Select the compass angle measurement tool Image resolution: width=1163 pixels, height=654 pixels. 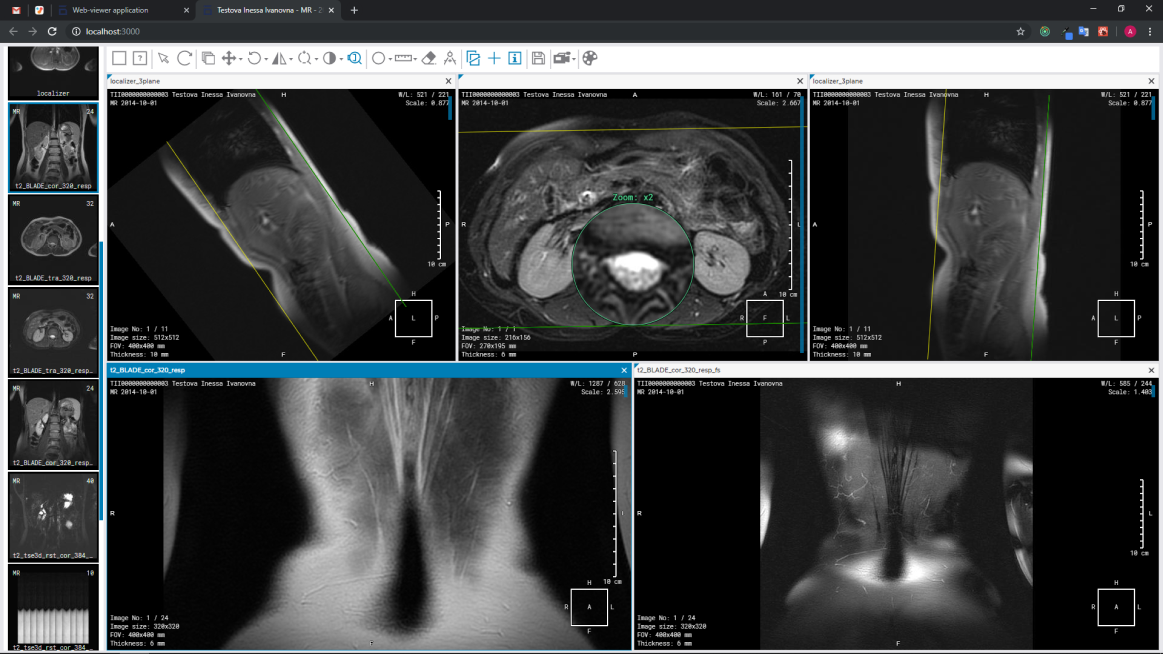click(x=450, y=58)
